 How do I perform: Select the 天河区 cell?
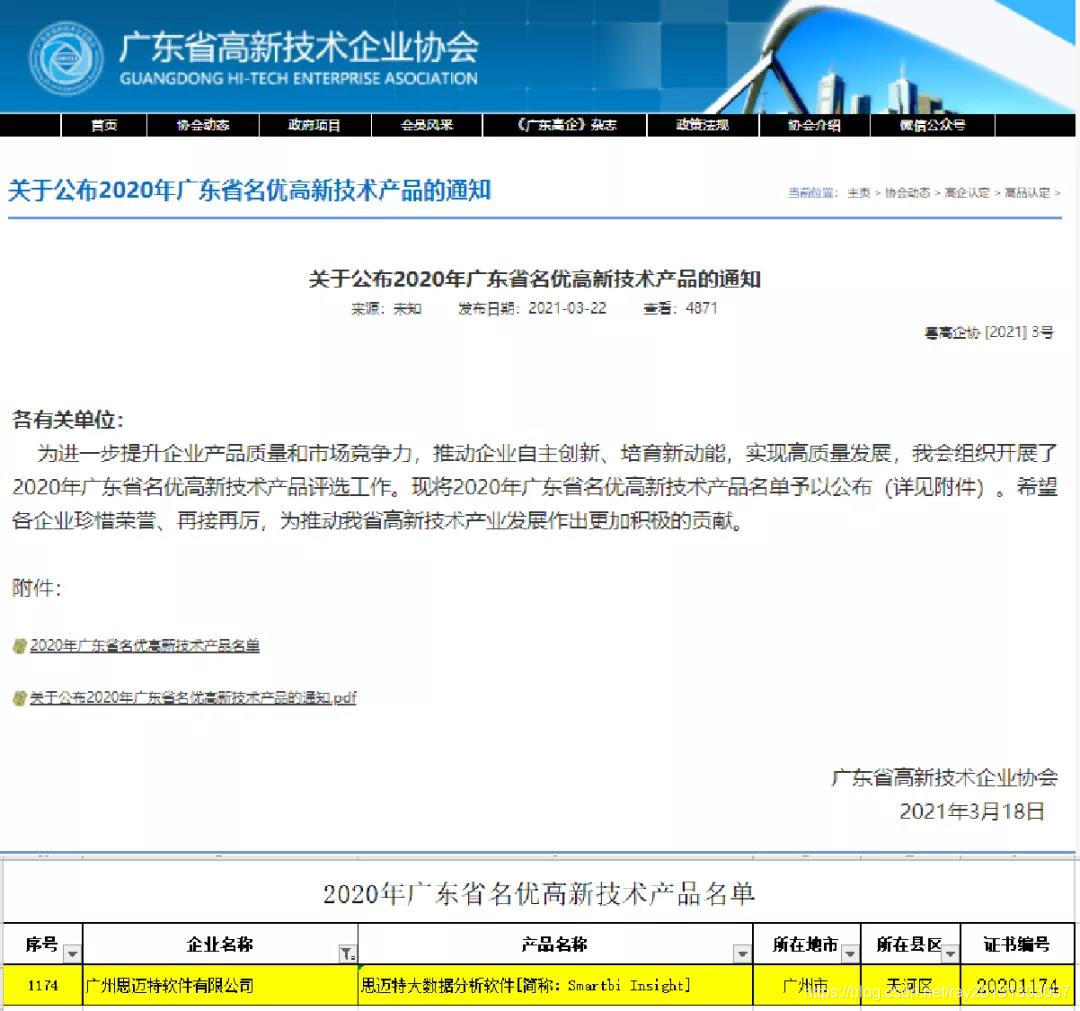[910, 986]
